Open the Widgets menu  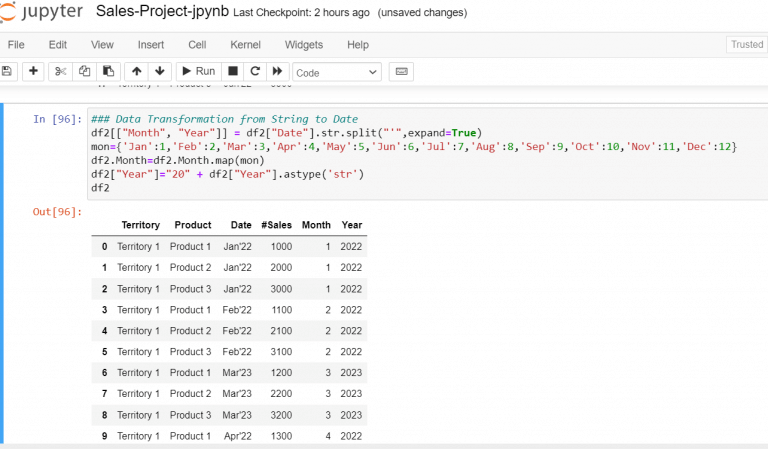(304, 45)
